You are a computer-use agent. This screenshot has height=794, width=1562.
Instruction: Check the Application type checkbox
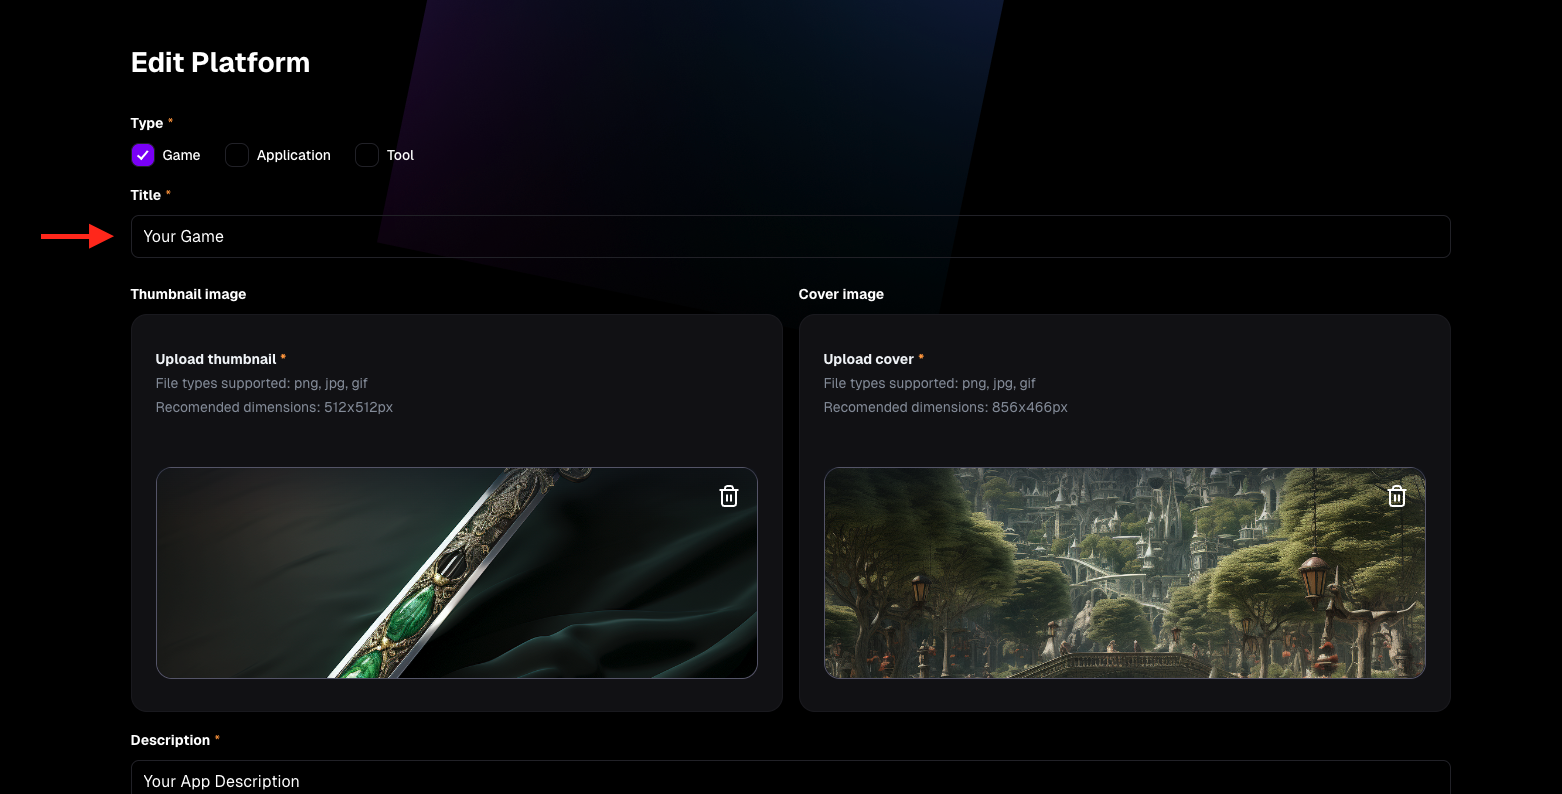[x=237, y=155]
